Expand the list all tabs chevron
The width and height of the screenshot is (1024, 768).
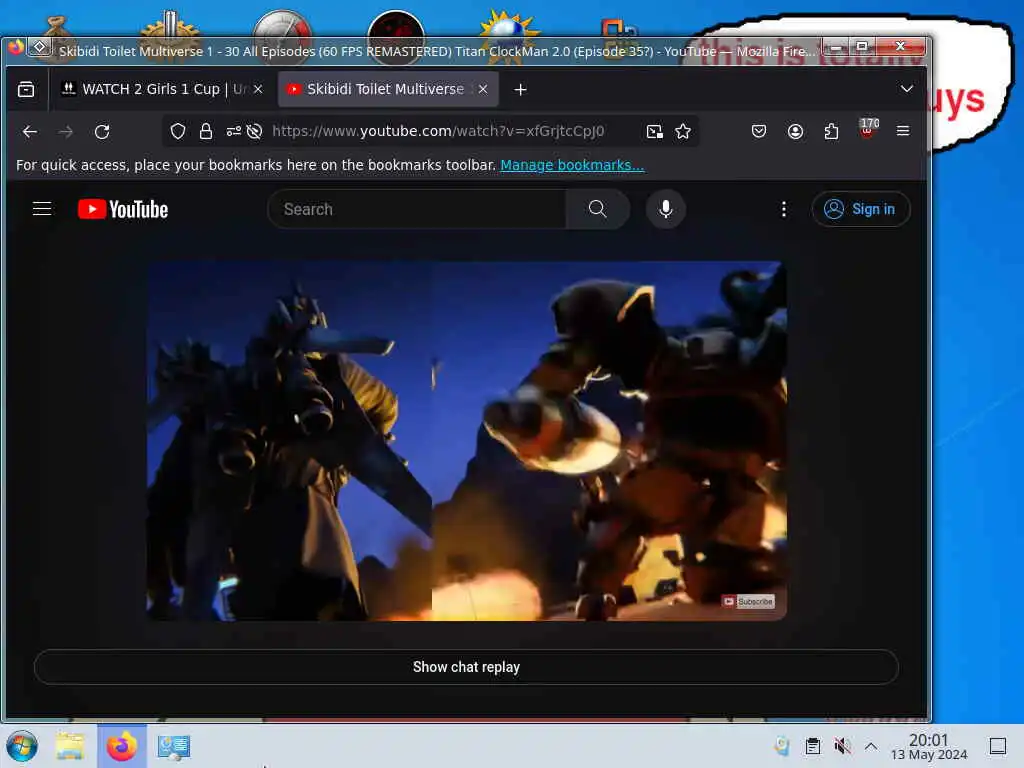(x=906, y=88)
